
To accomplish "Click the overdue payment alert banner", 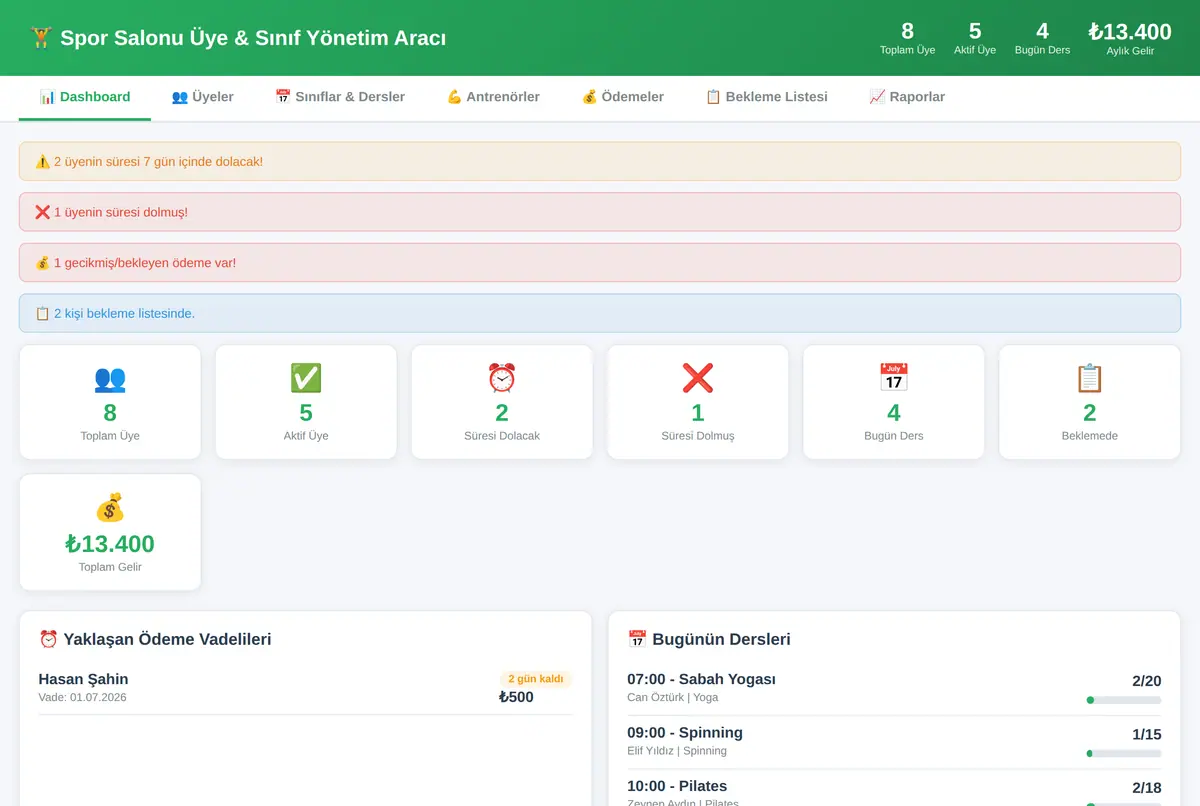I will [600, 263].
